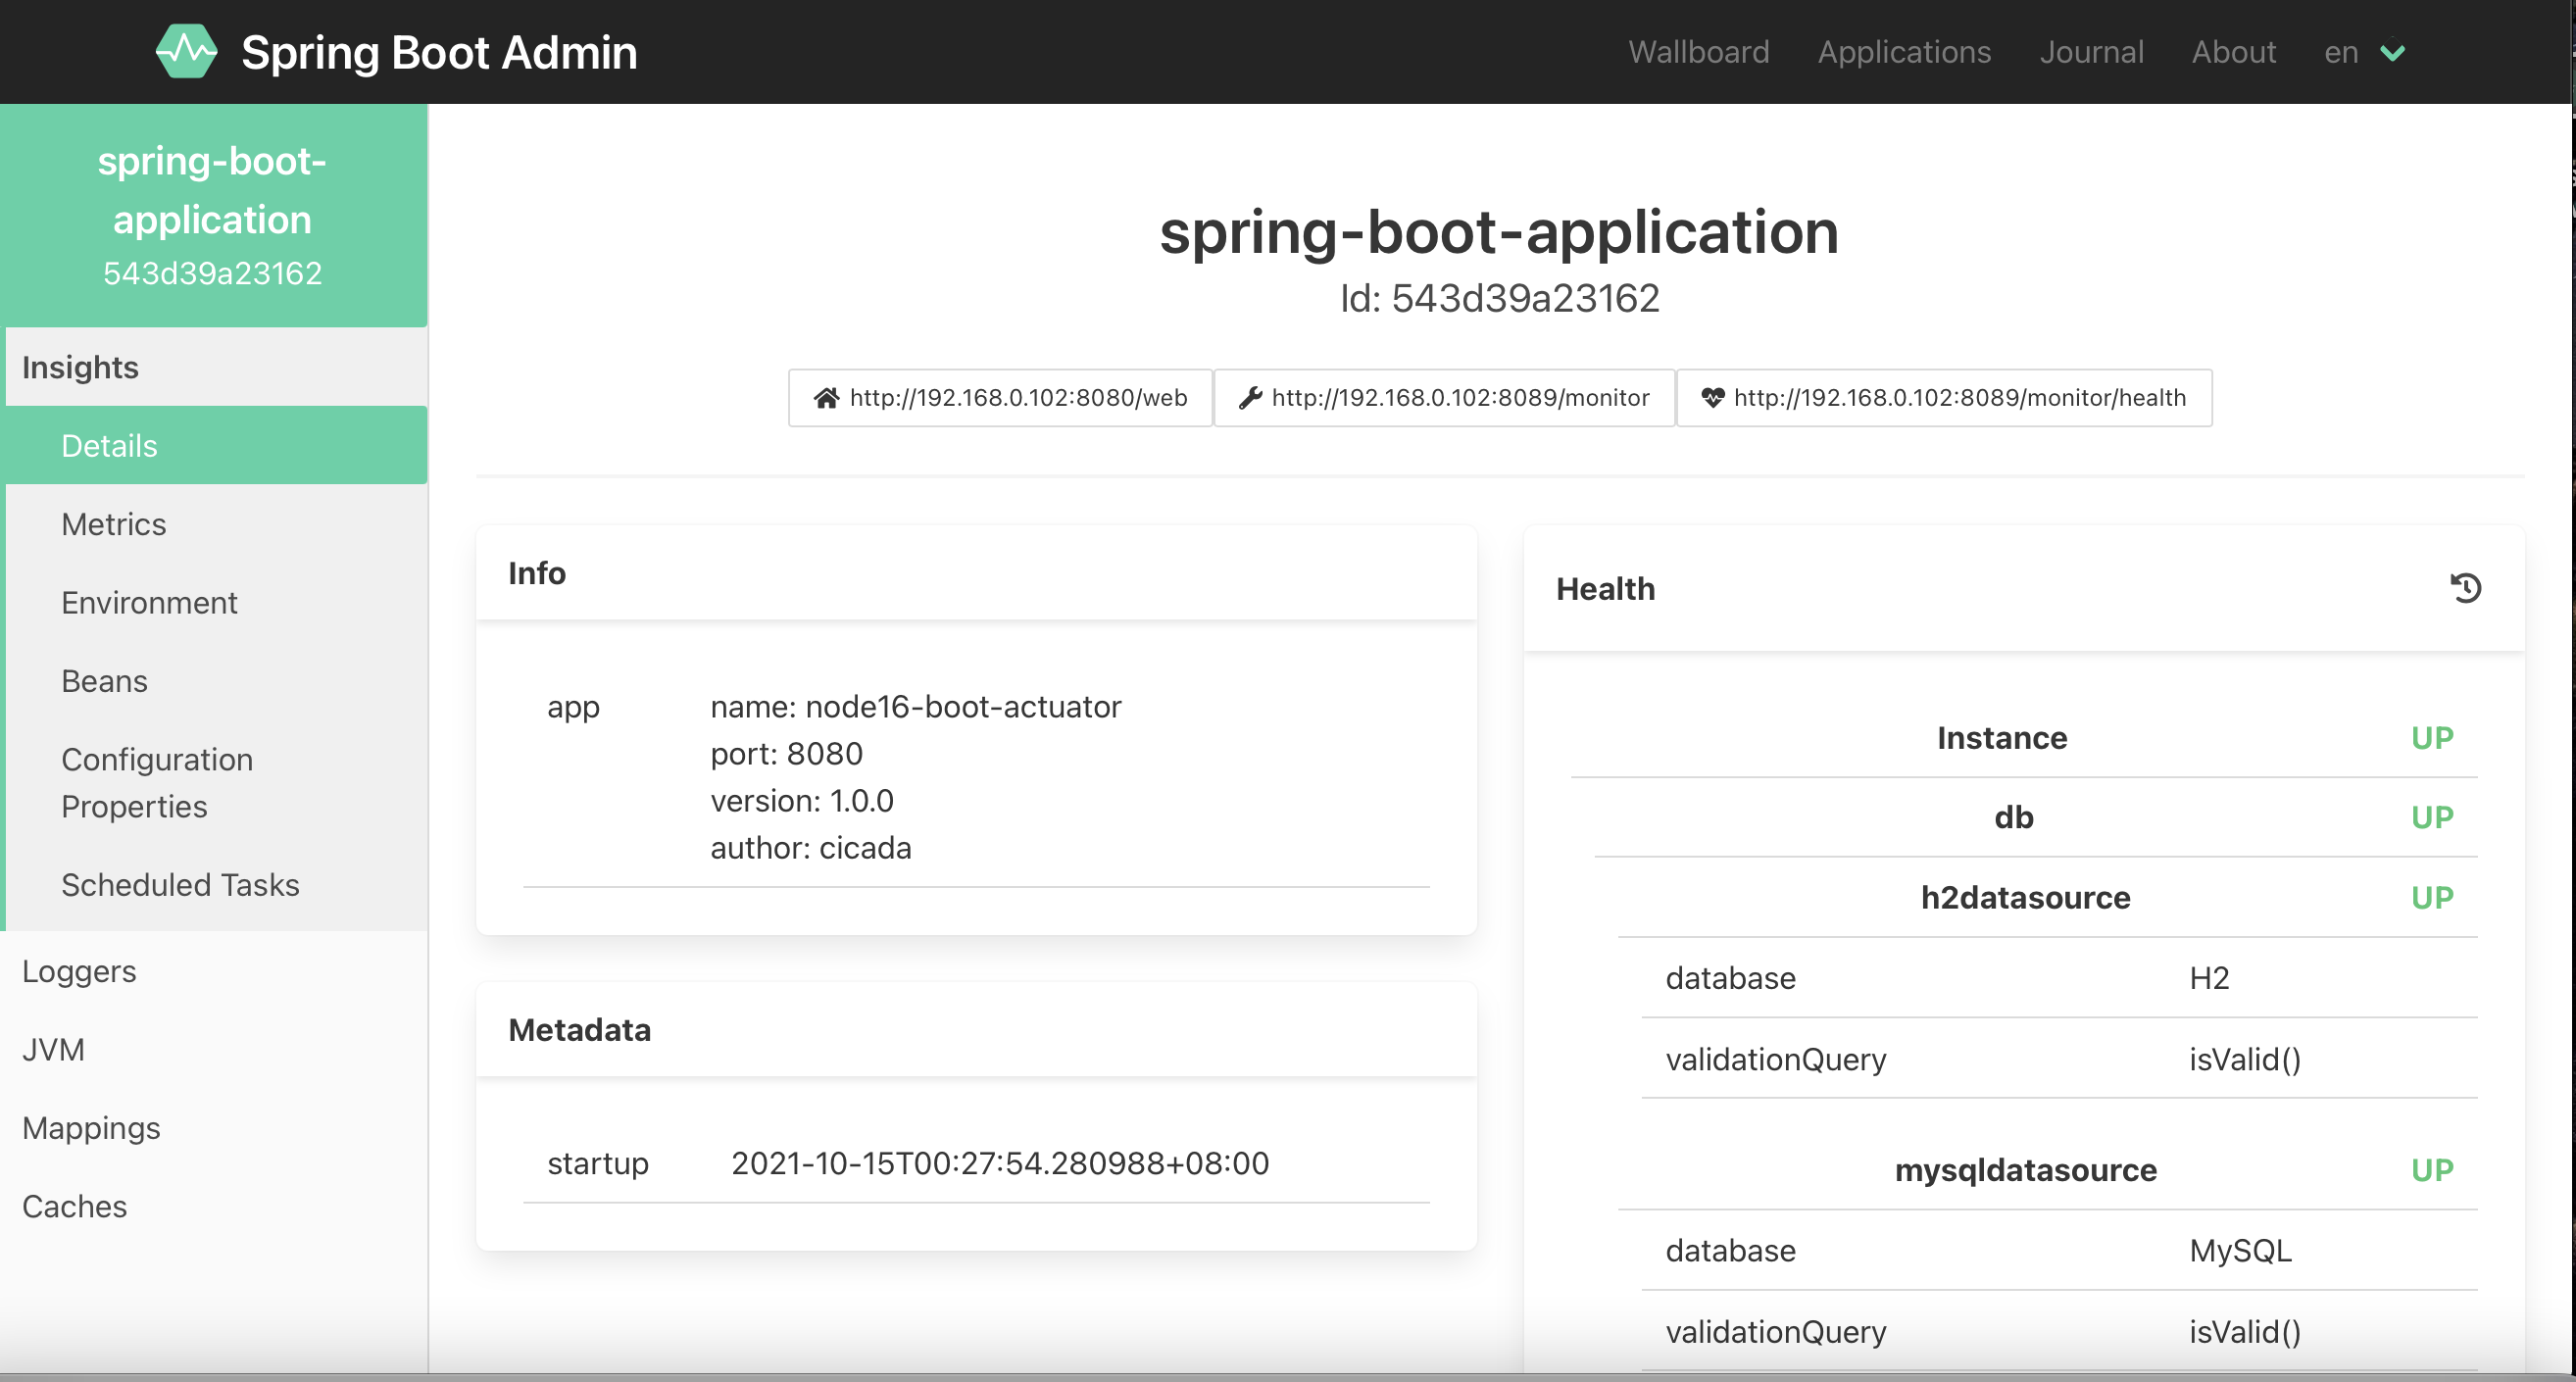Click version: 1.0.0 text
This screenshot has height=1382, width=2576.
point(801,801)
